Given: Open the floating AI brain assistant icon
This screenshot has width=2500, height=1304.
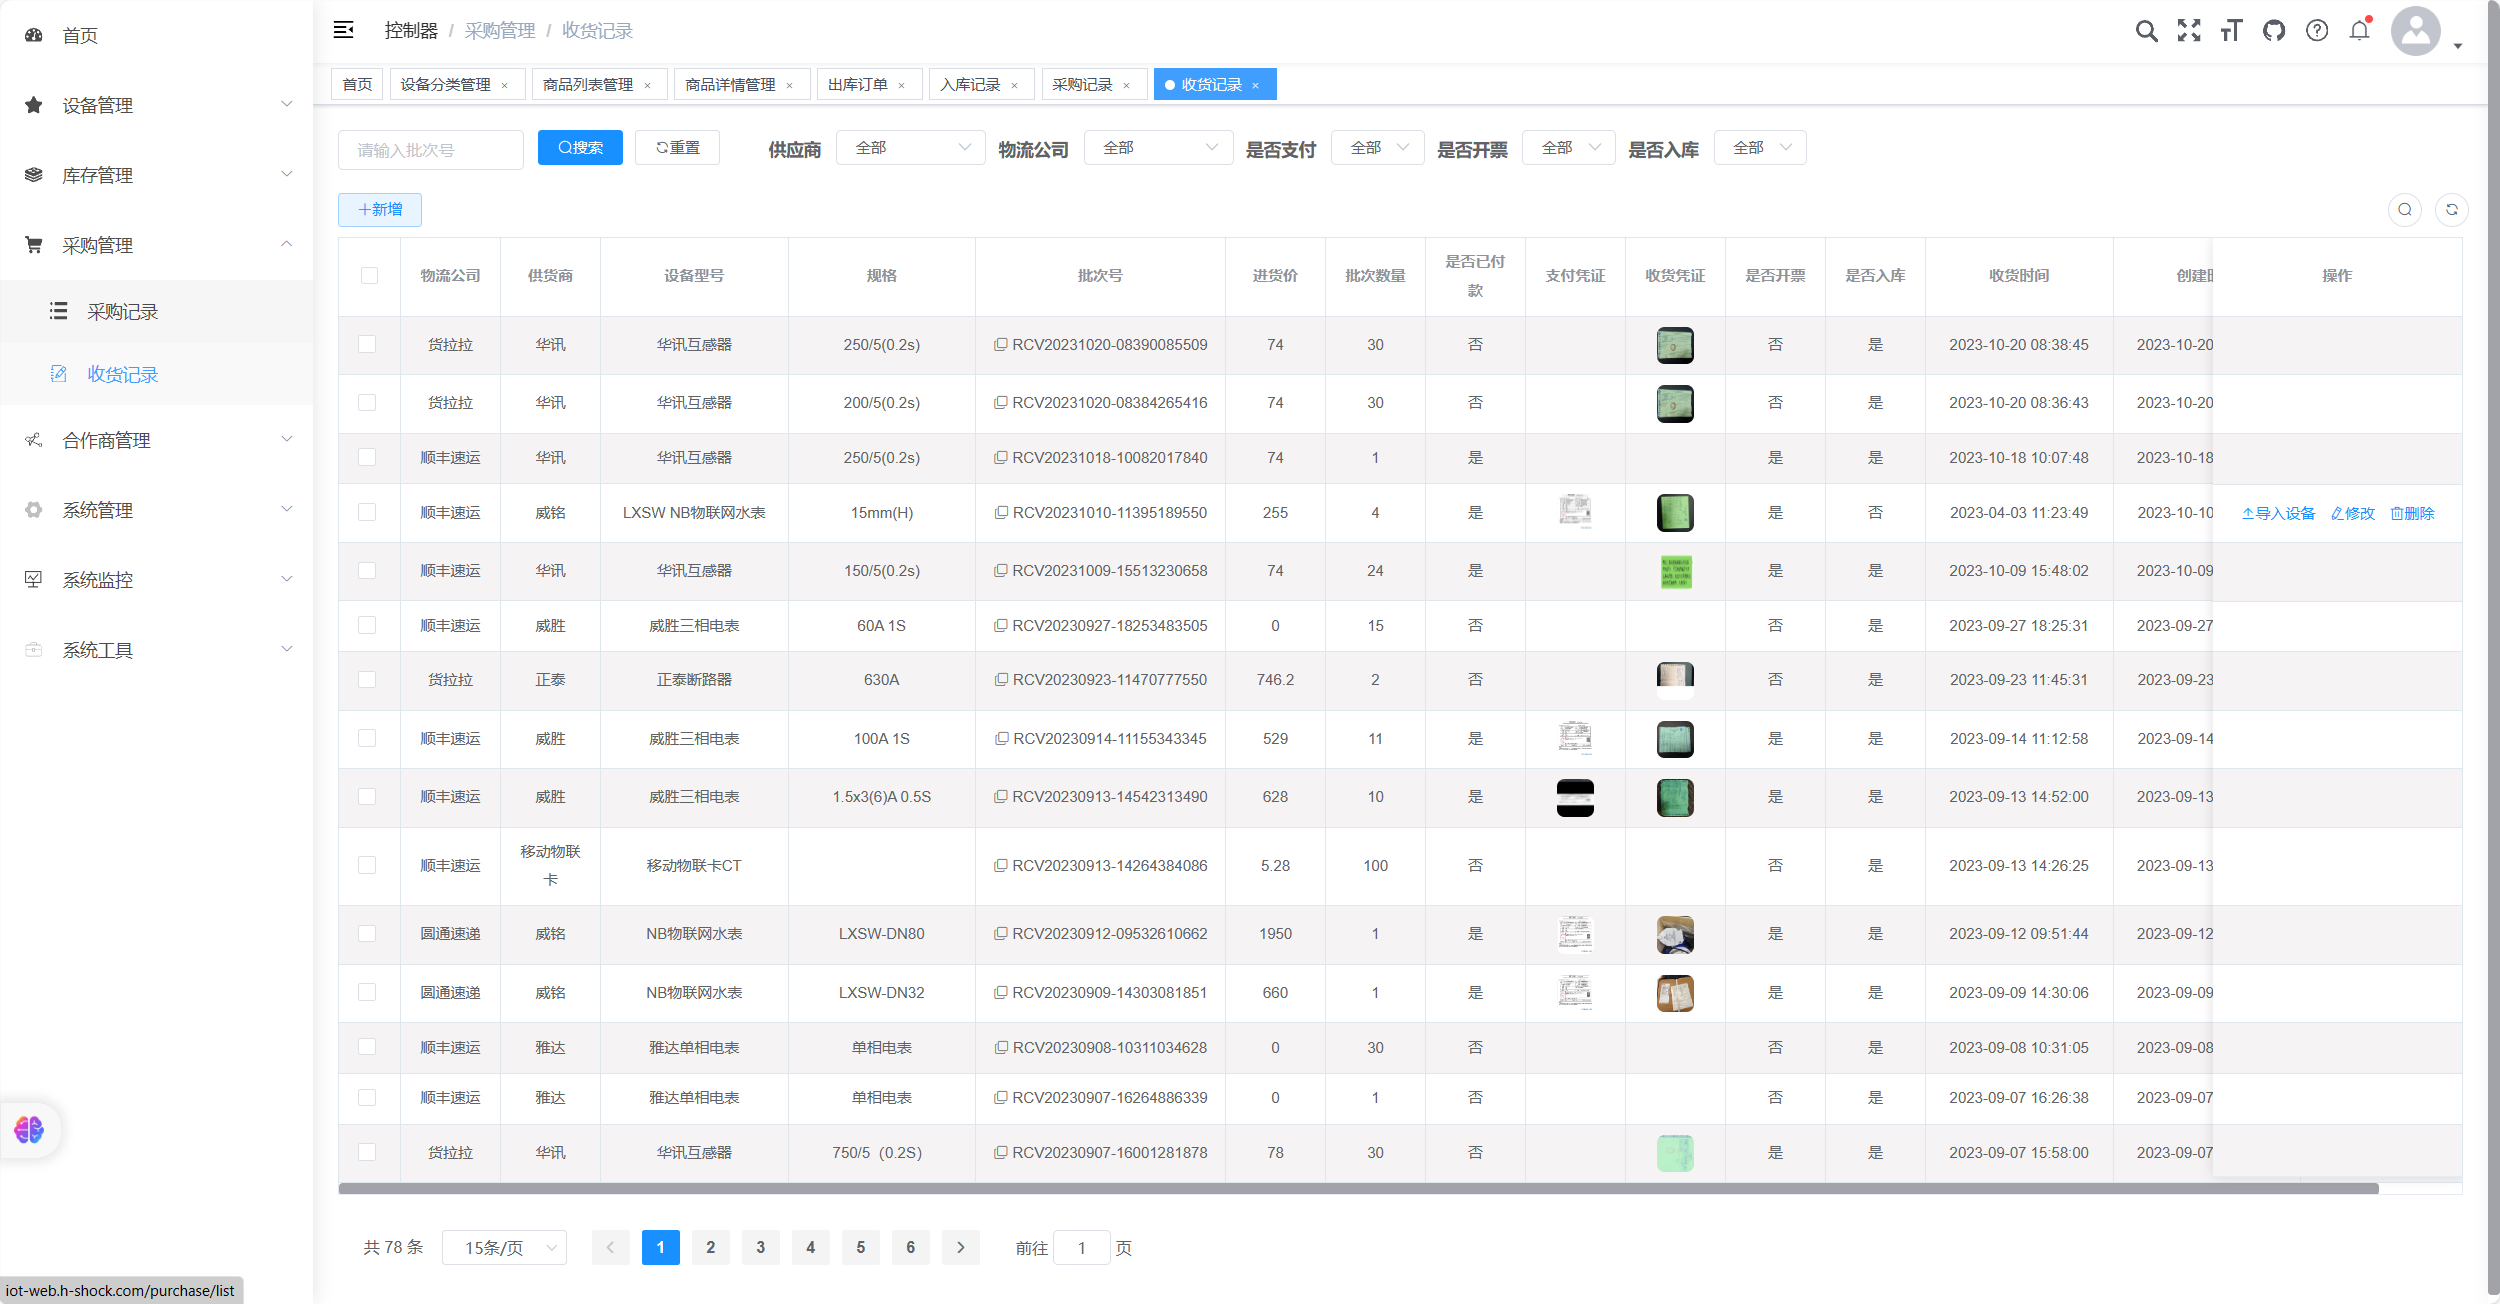Looking at the screenshot, I should pyautogui.click(x=29, y=1130).
